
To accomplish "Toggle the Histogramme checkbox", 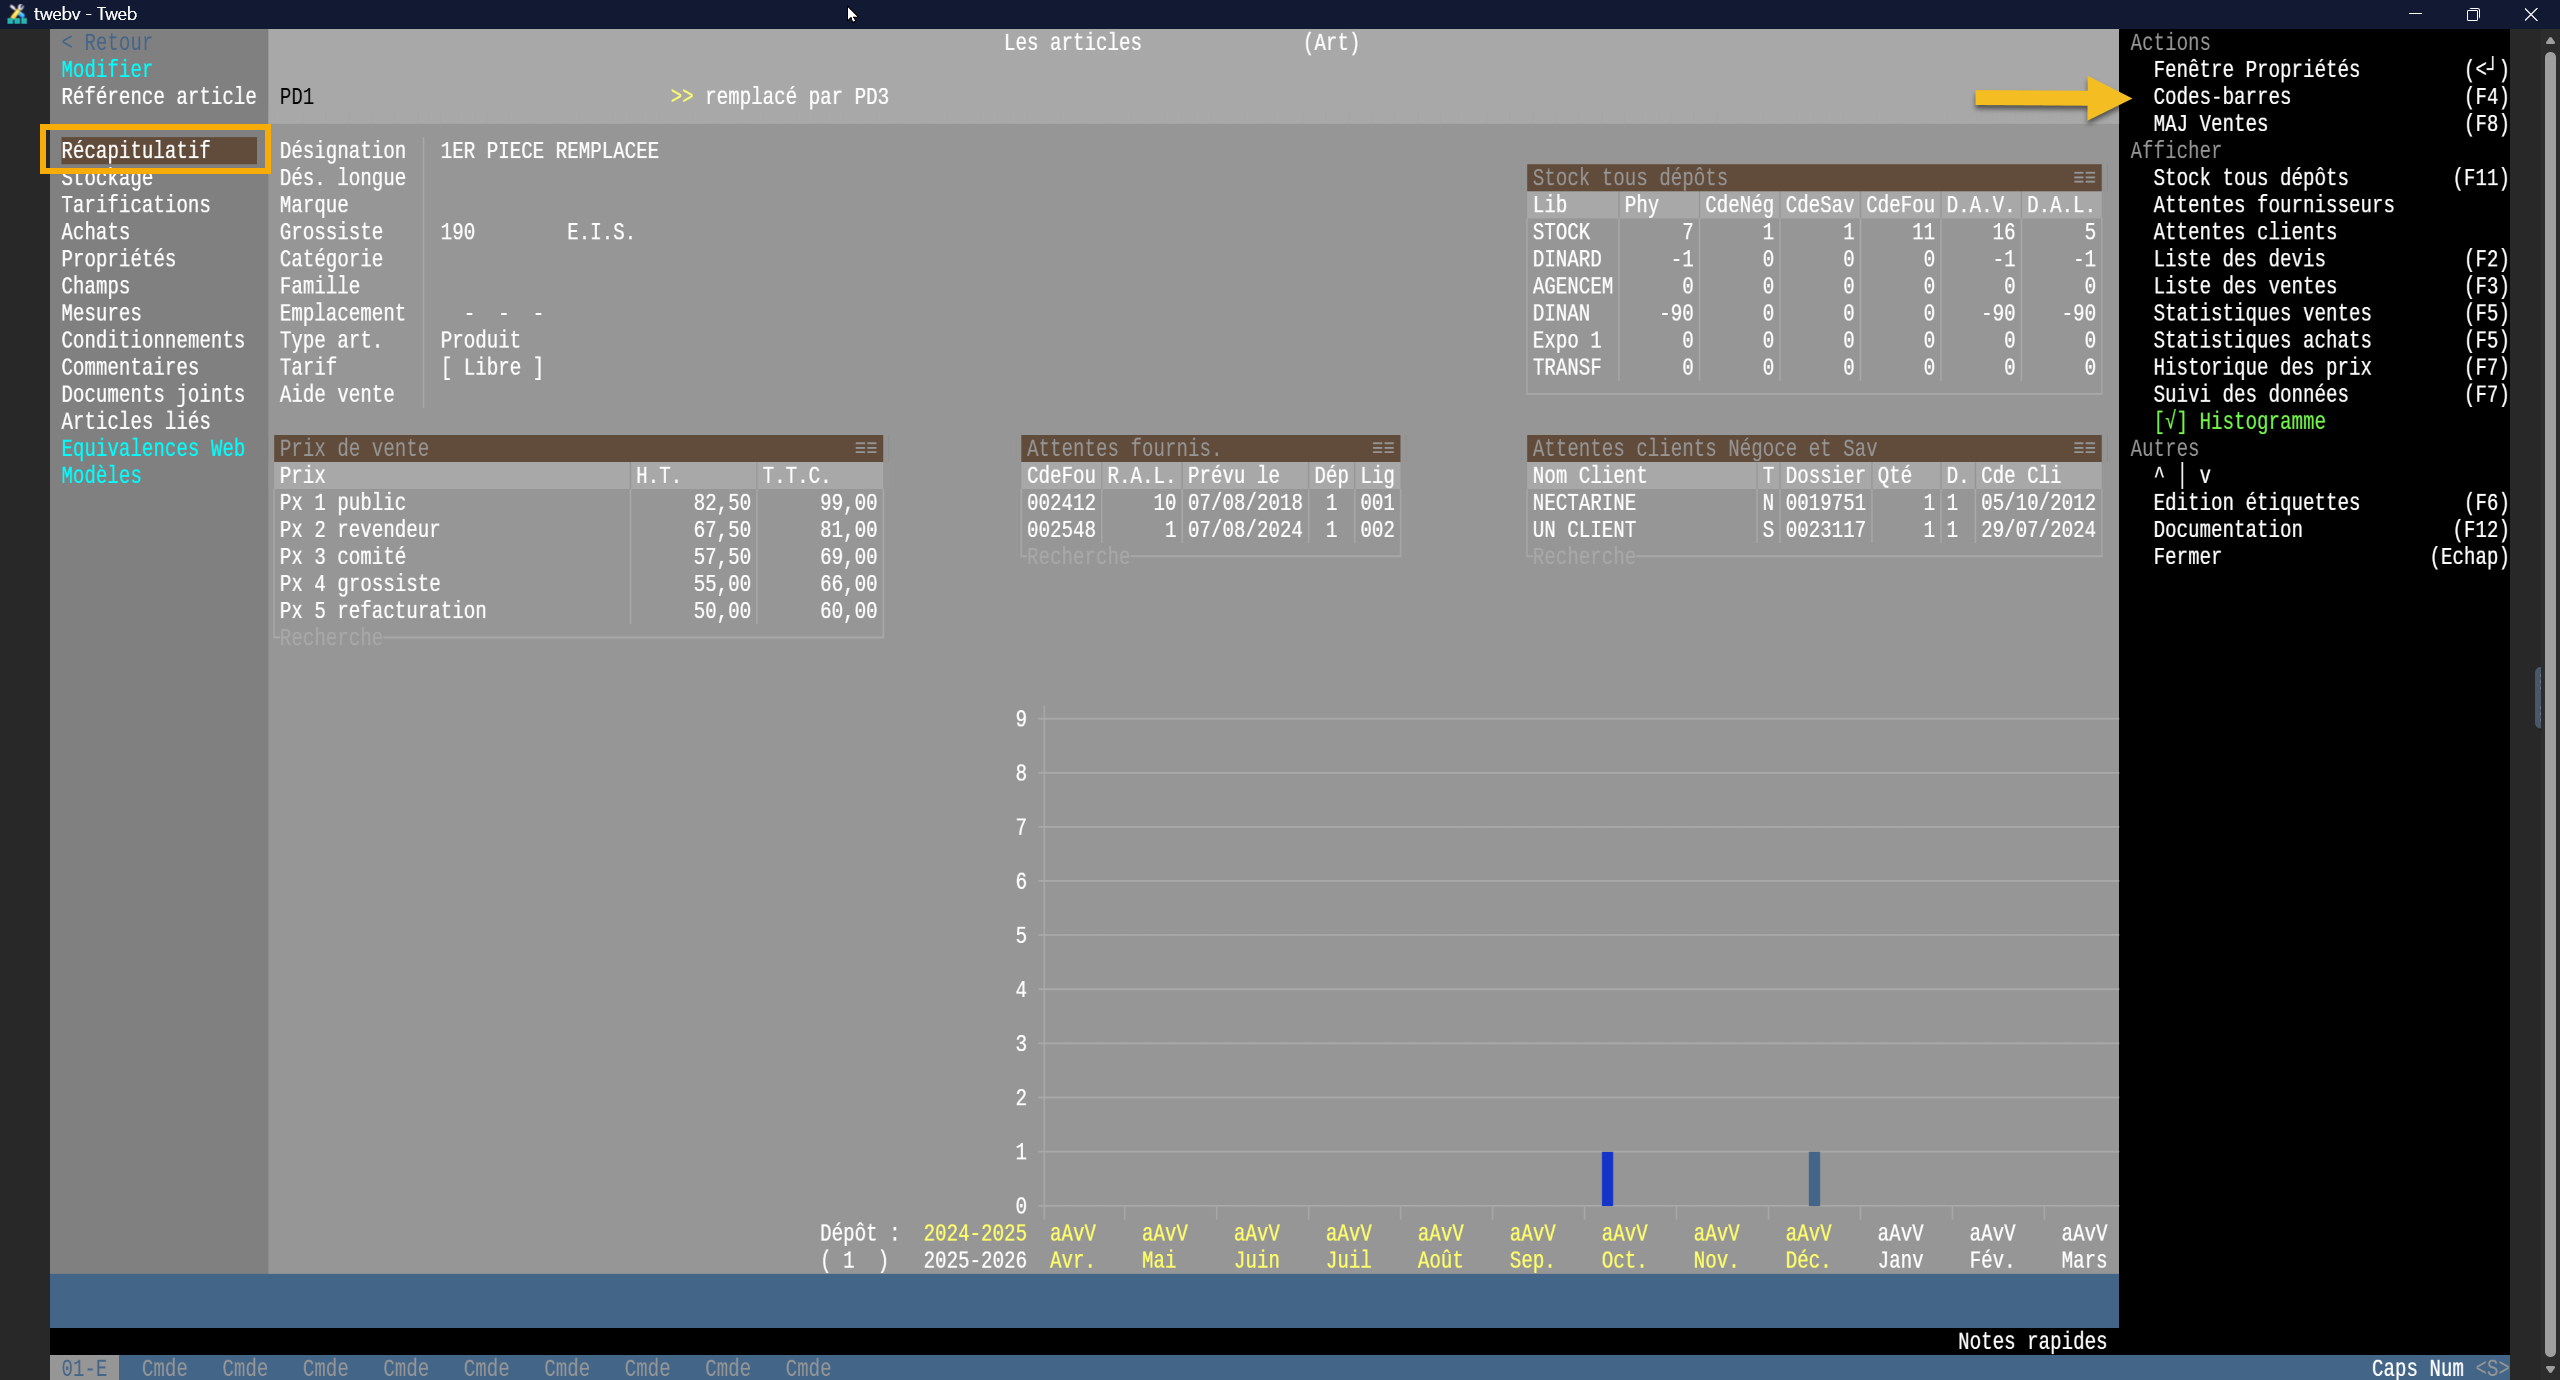I will [2169, 421].
